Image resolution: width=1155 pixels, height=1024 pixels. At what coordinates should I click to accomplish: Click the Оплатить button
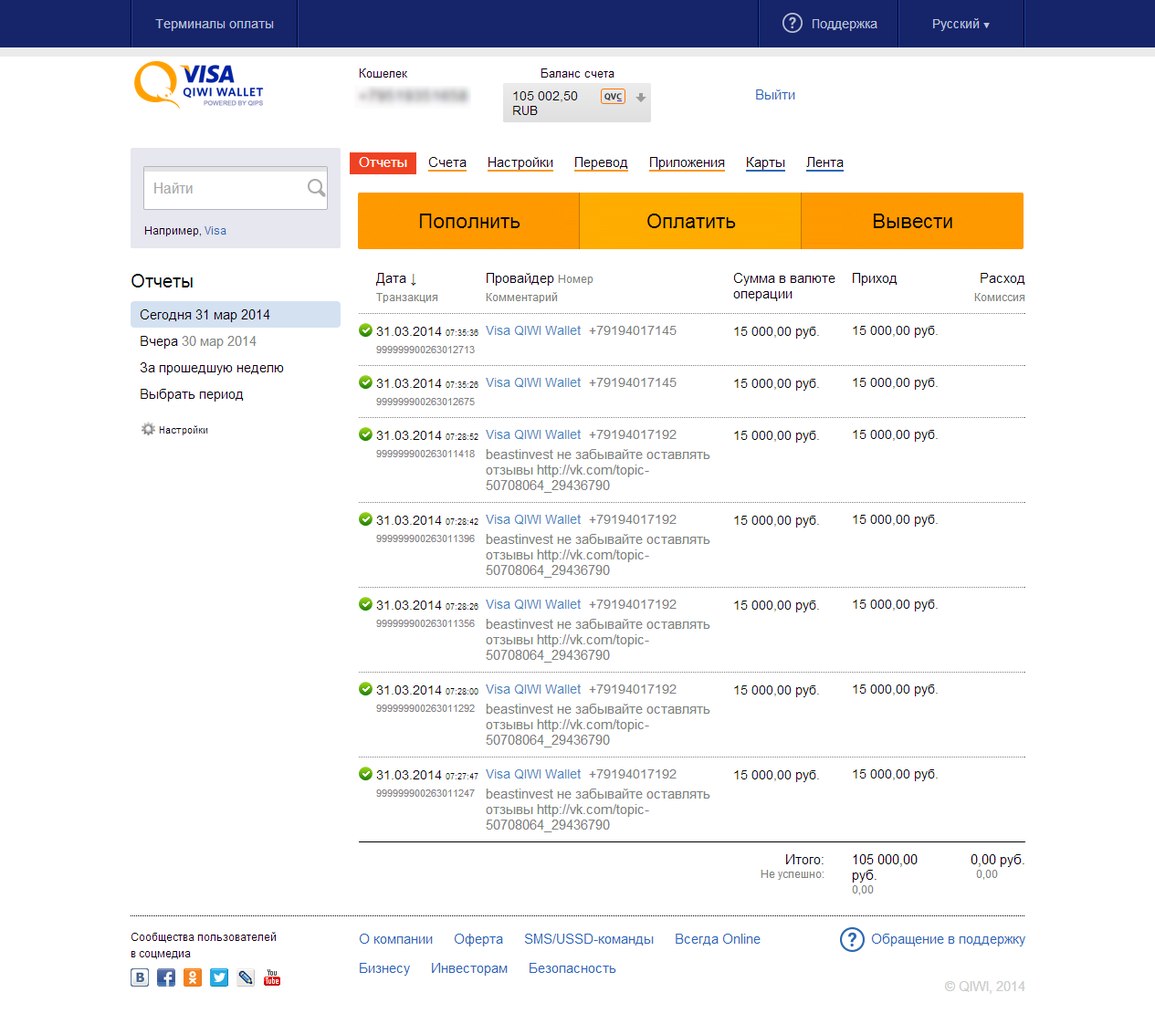pyautogui.click(x=691, y=221)
